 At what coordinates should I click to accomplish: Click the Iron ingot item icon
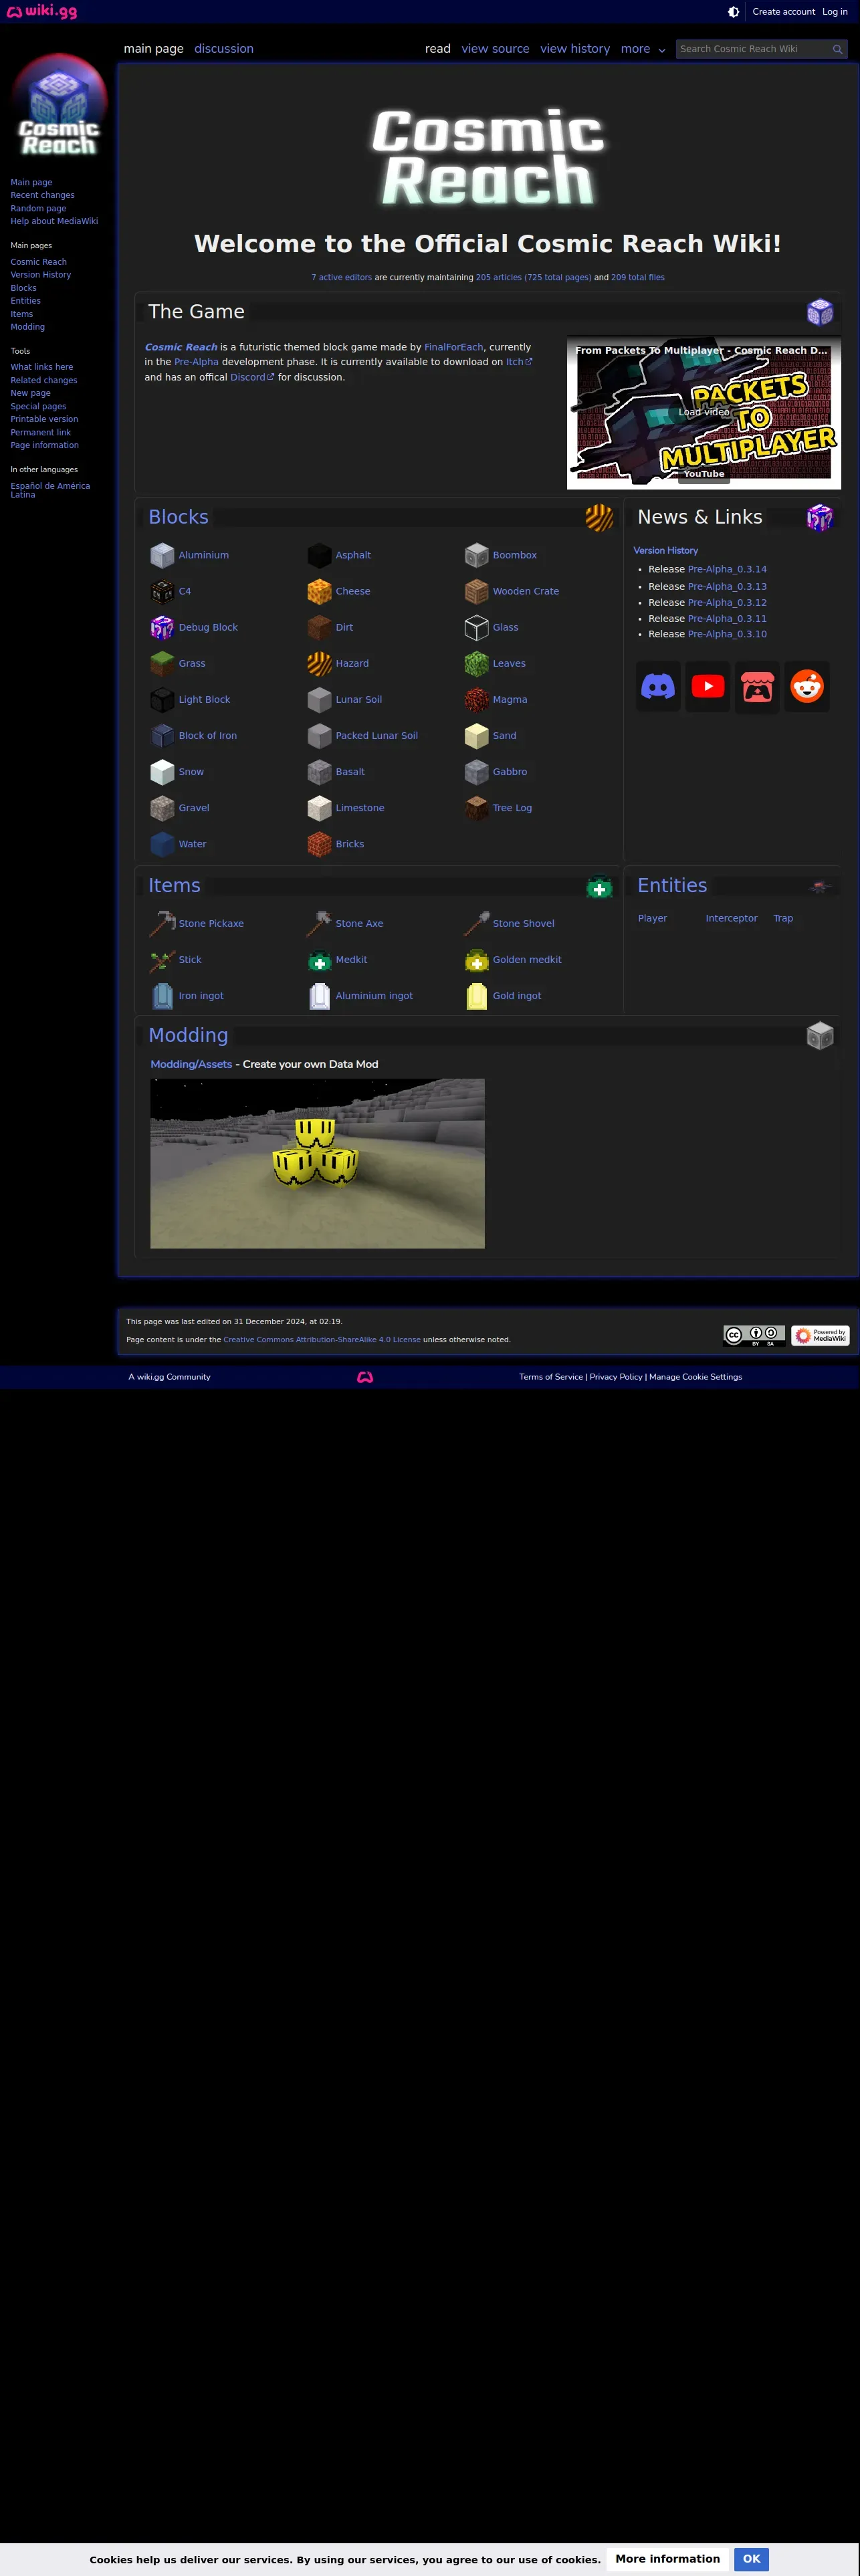click(x=162, y=996)
